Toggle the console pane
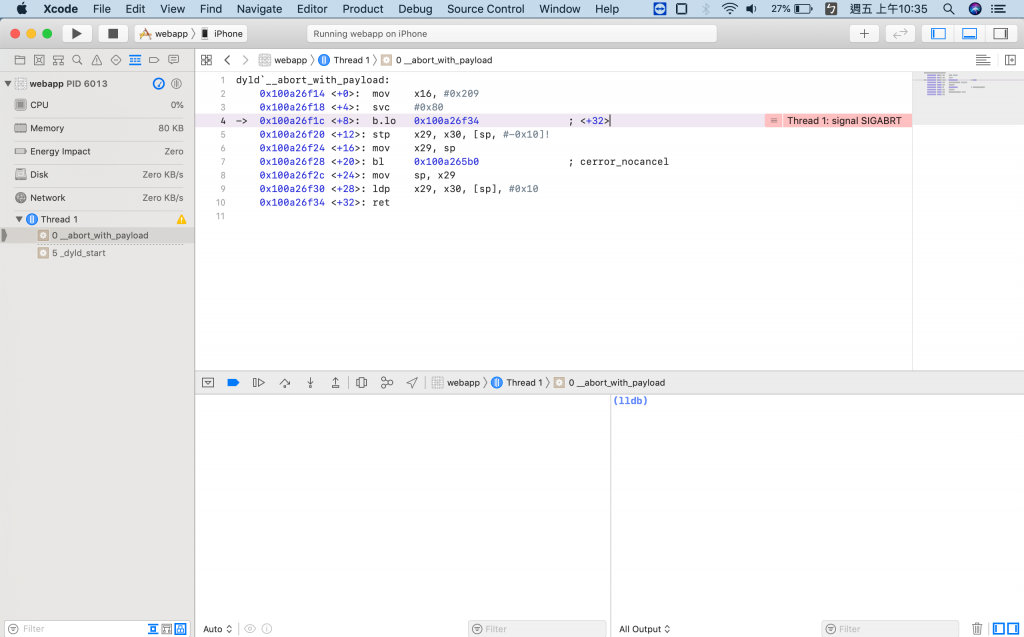The height and width of the screenshot is (637, 1024). click(x=1013, y=629)
